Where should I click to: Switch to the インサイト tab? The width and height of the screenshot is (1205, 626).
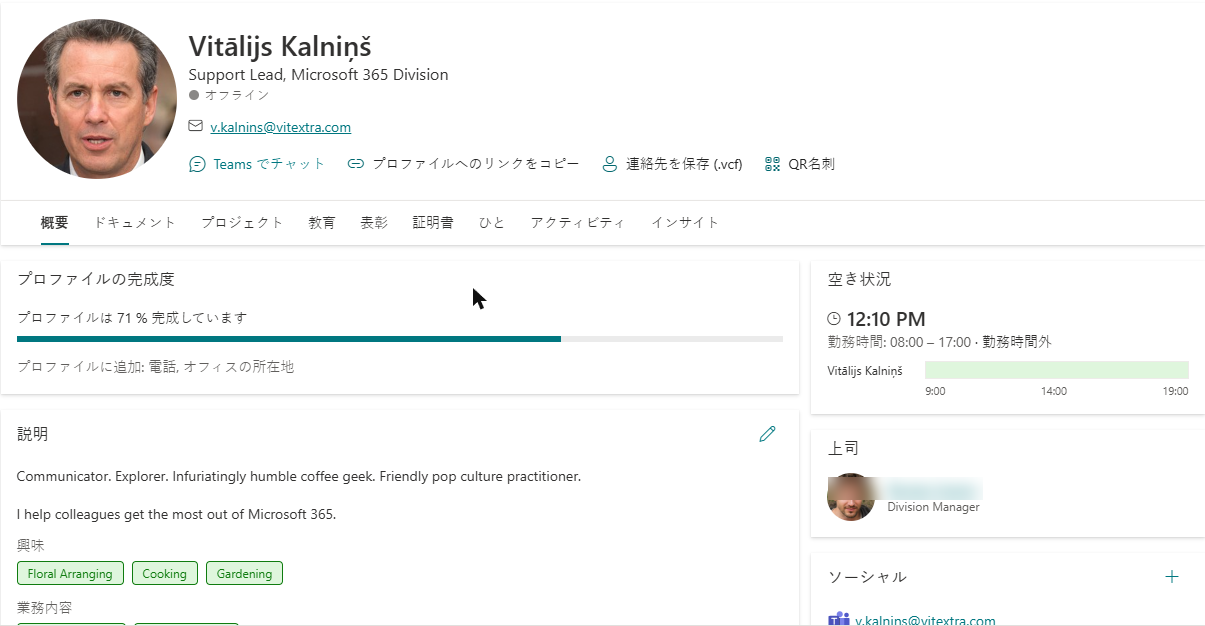pos(685,223)
